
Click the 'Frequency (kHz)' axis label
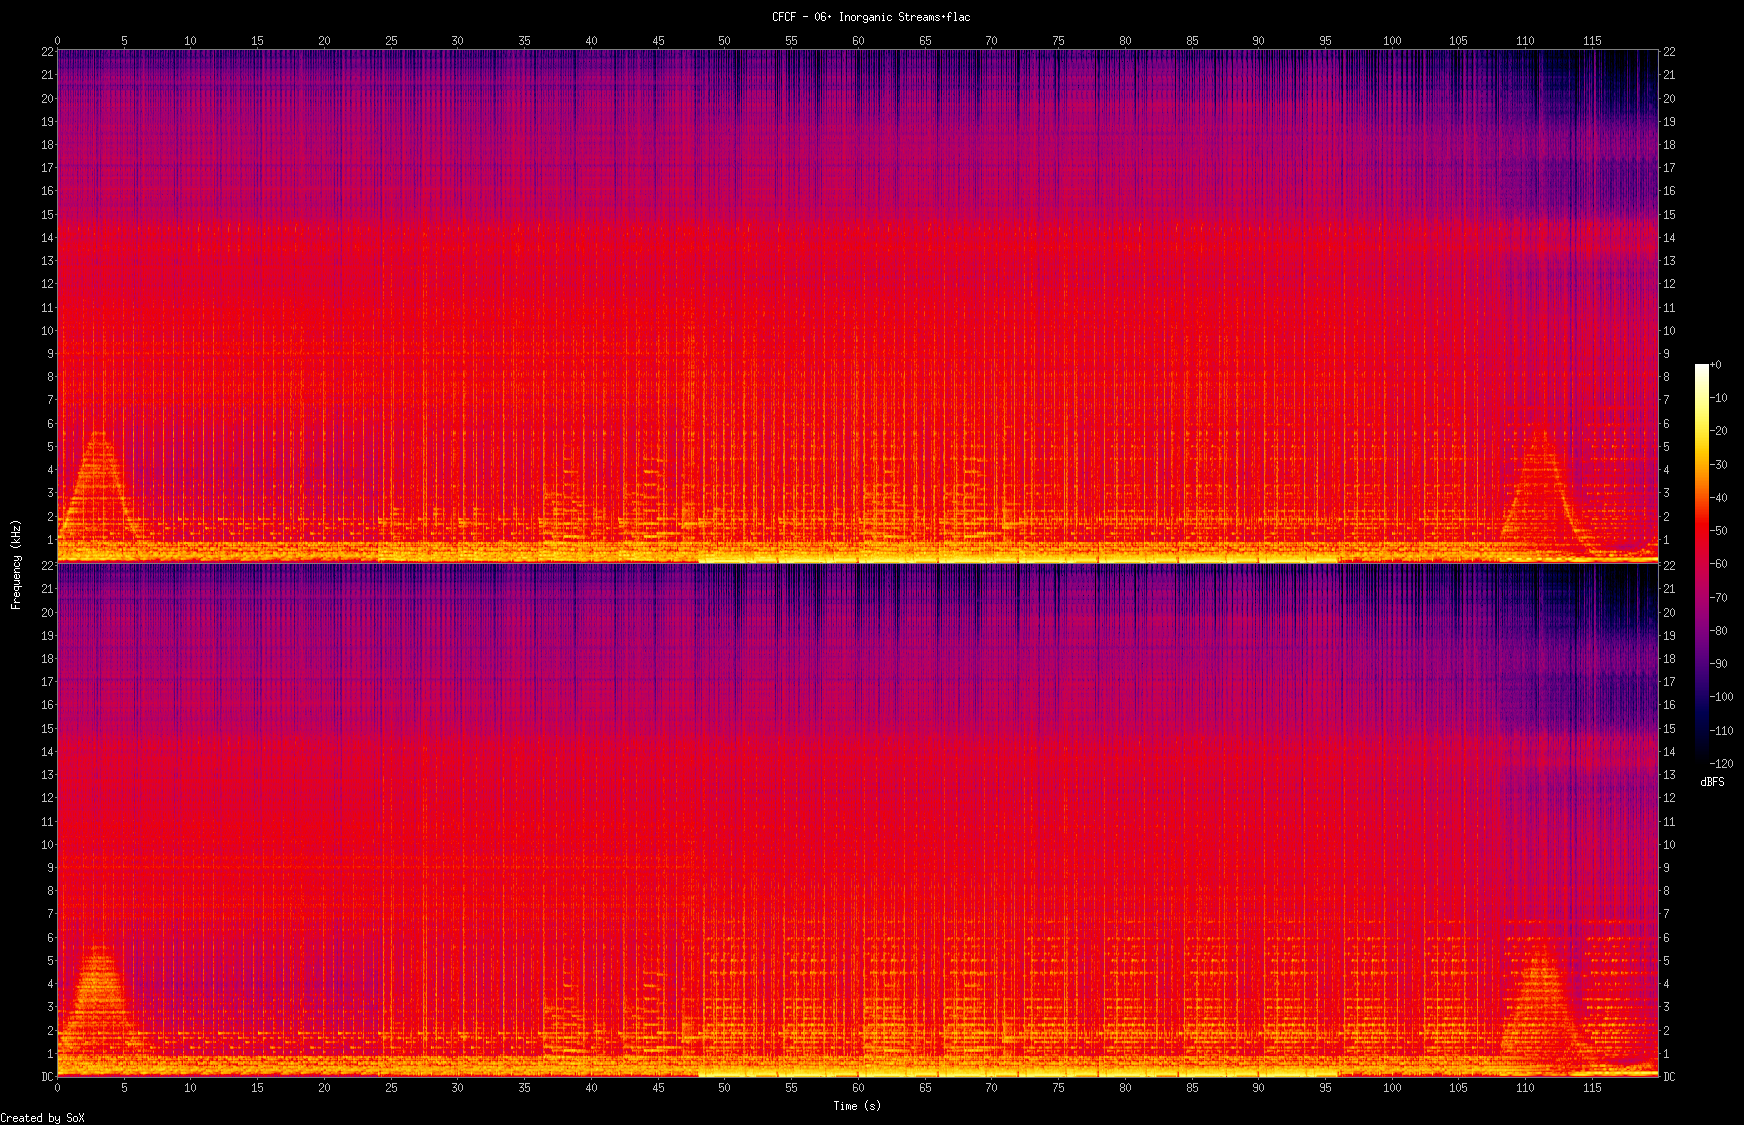(x=16, y=564)
